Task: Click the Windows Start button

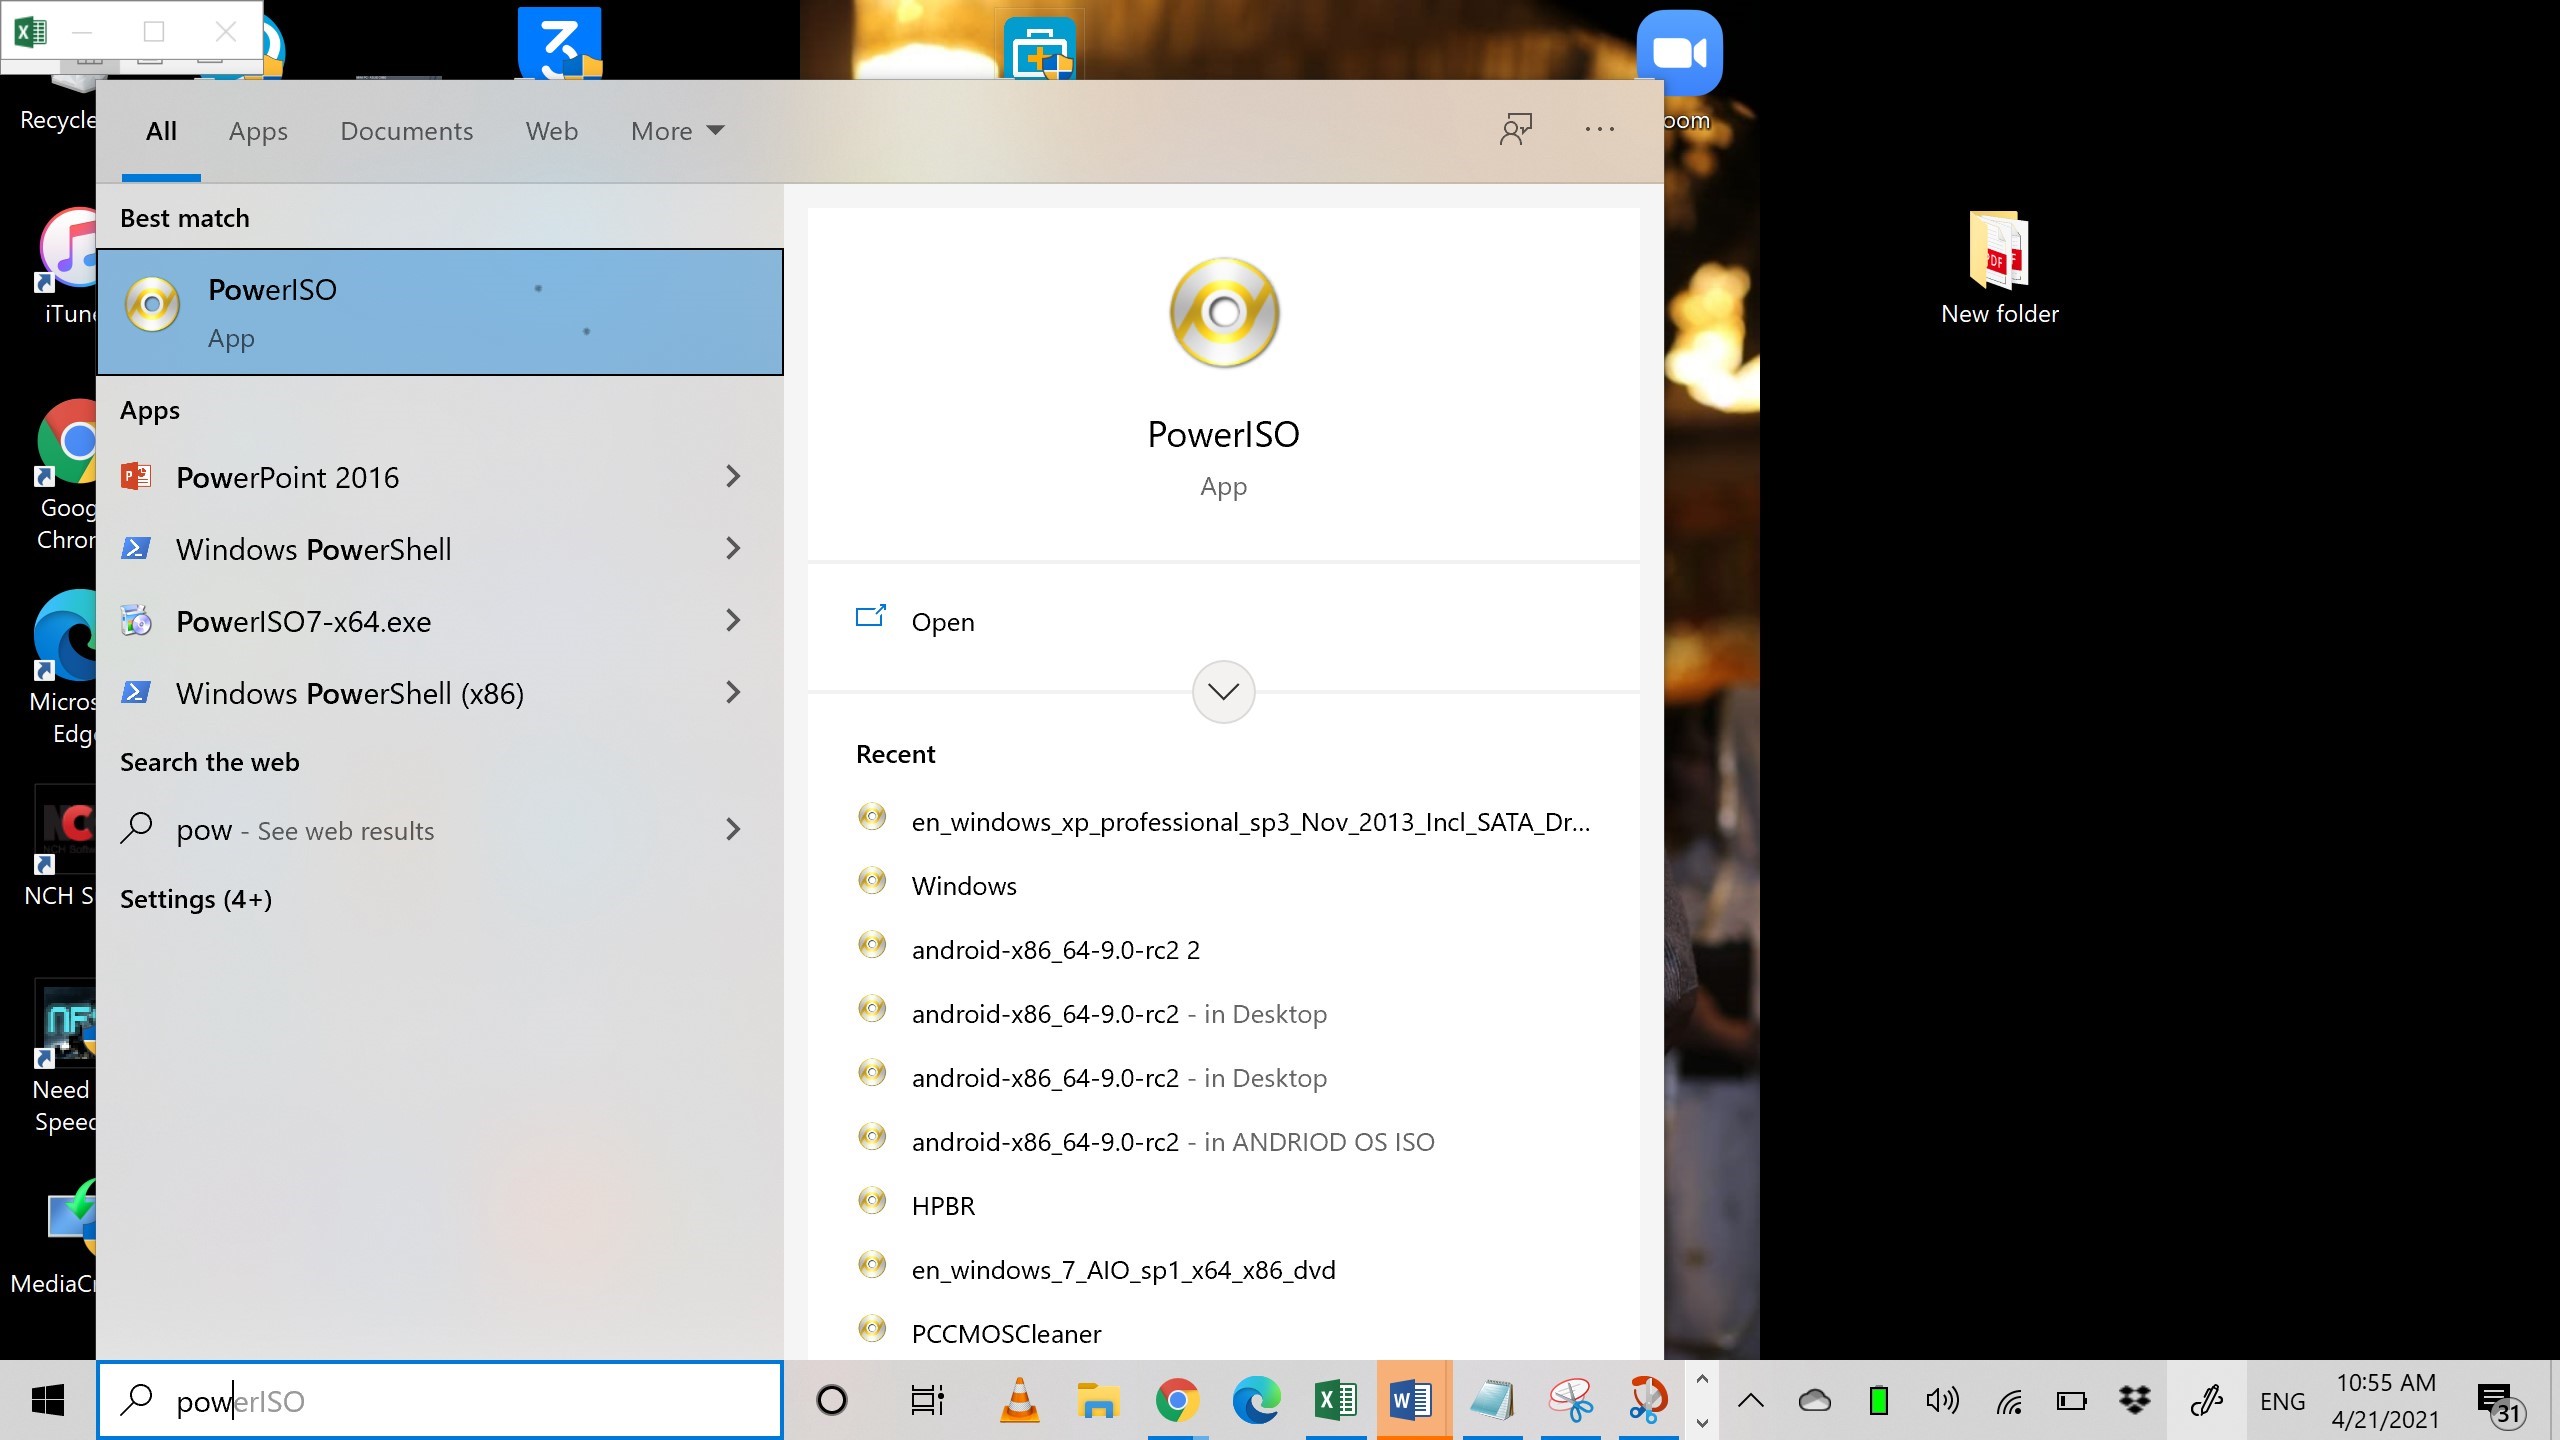Action: coord(48,1400)
